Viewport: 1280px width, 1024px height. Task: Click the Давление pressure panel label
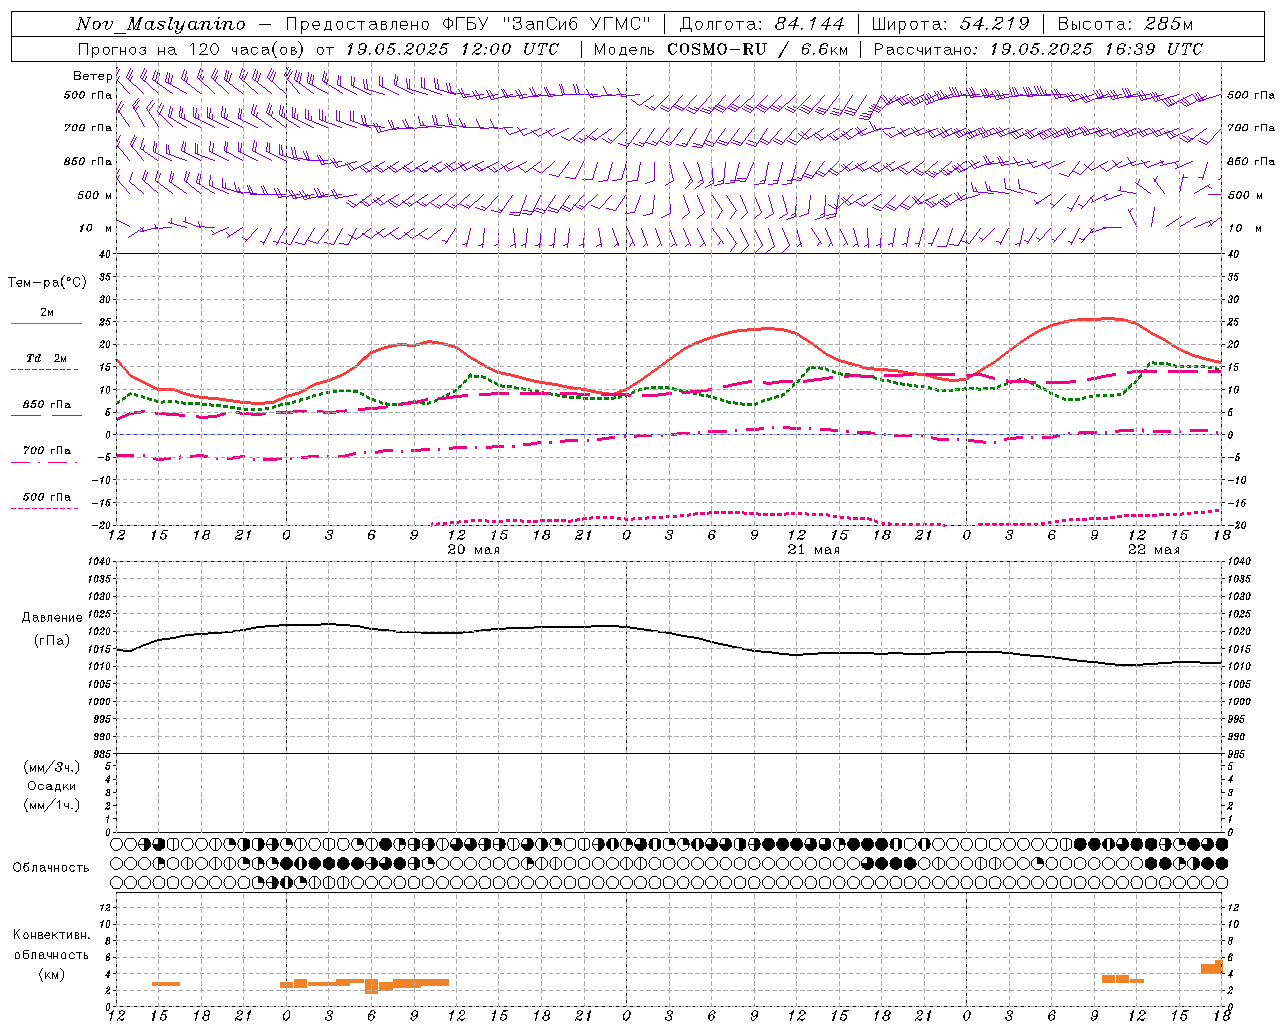(52, 618)
